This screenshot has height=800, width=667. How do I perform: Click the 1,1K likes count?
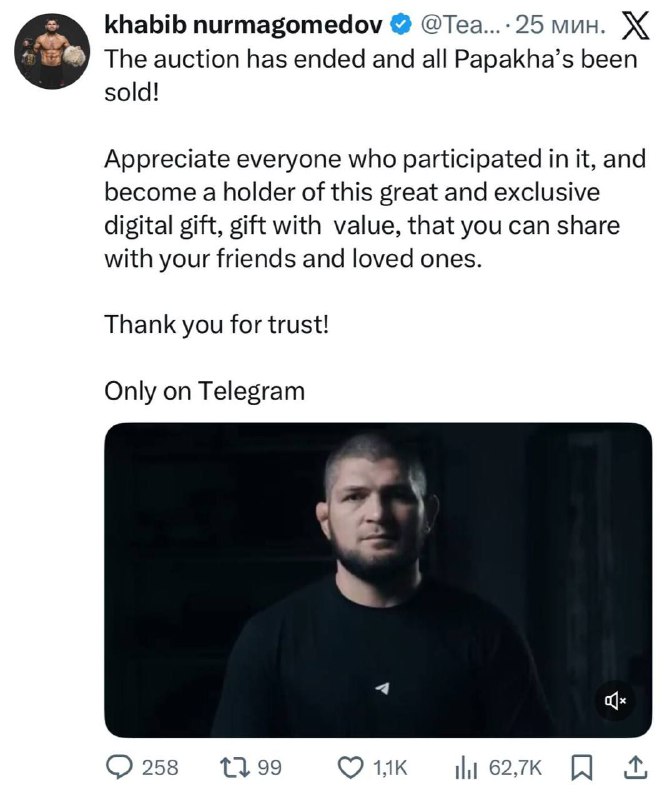(x=390, y=767)
